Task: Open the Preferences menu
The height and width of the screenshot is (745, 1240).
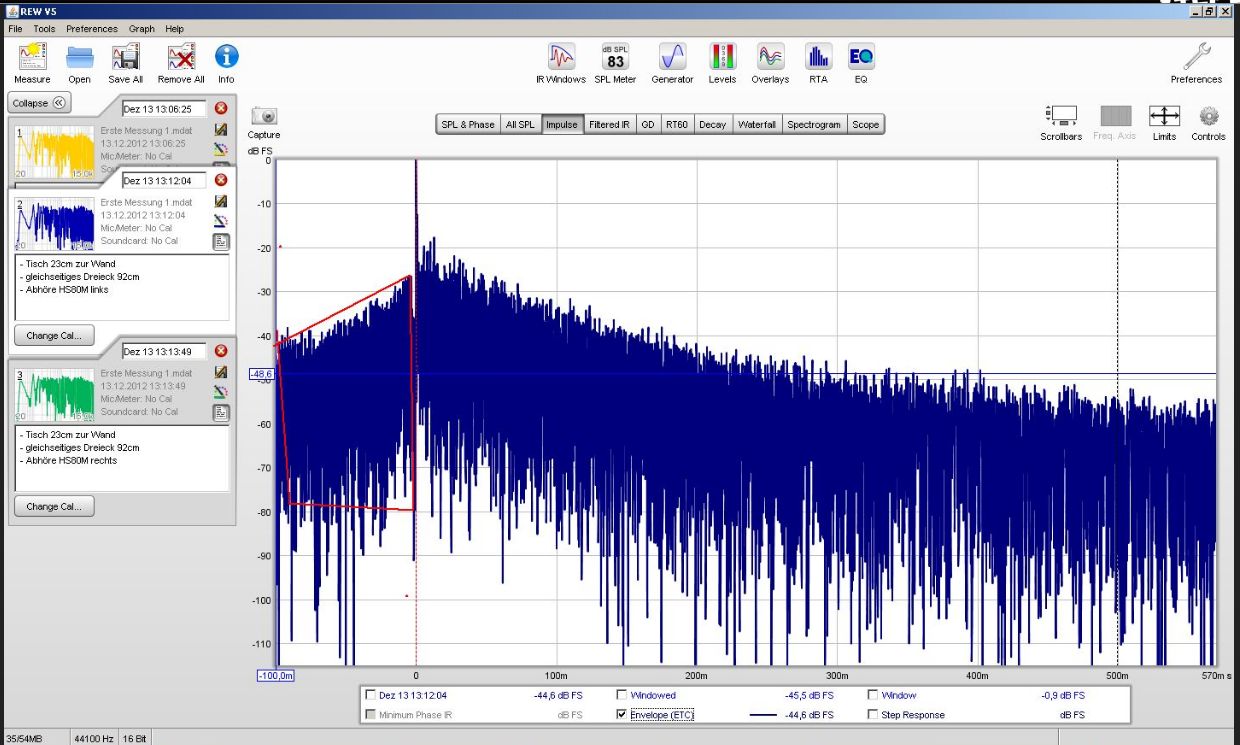Action: point(92,29)
